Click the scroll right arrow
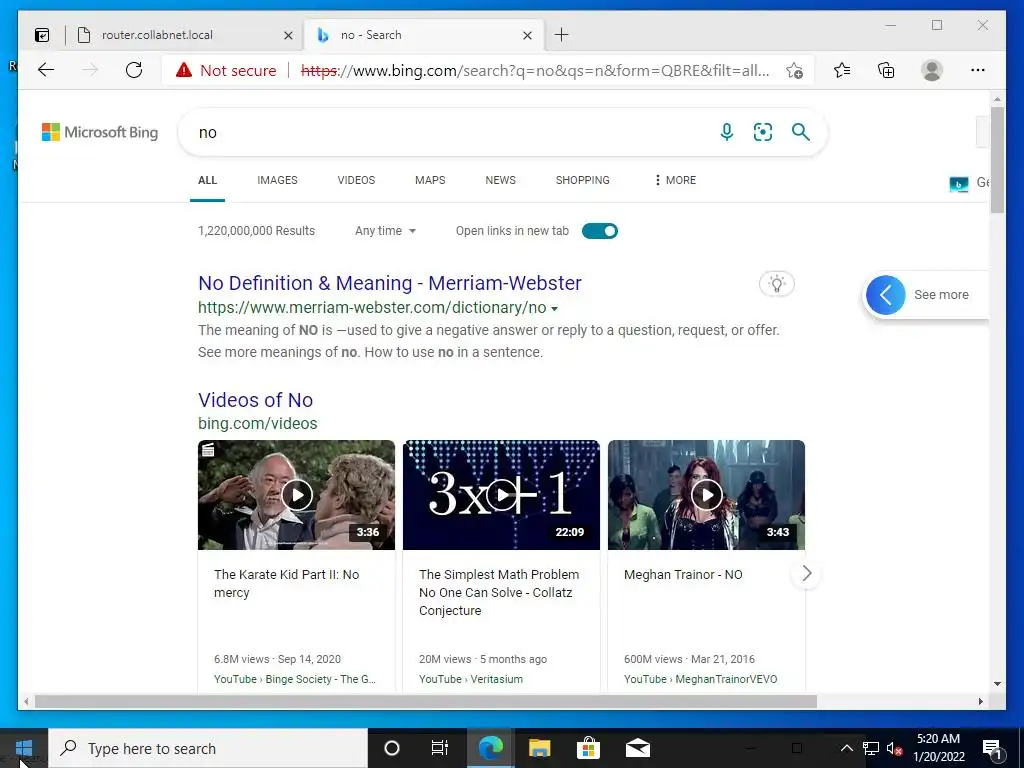 [x=980, y=701]
